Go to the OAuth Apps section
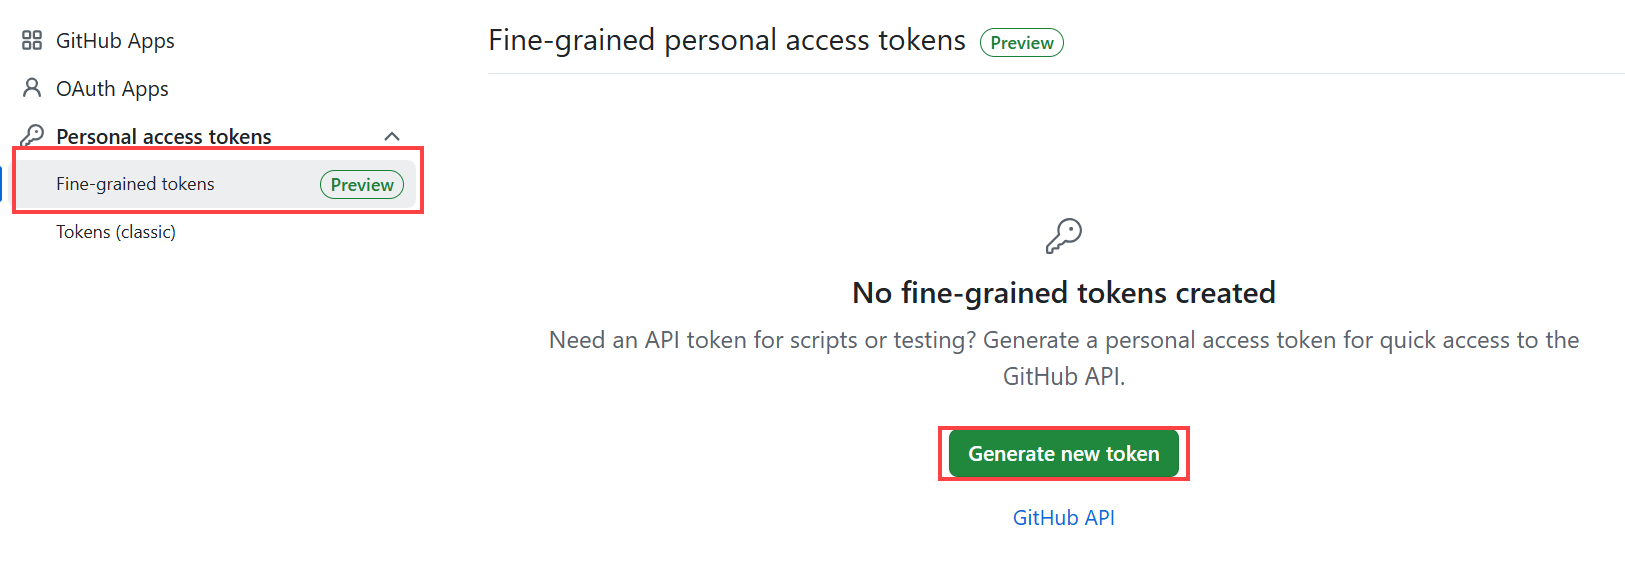The image size is (1625, 568). (112, 89)
